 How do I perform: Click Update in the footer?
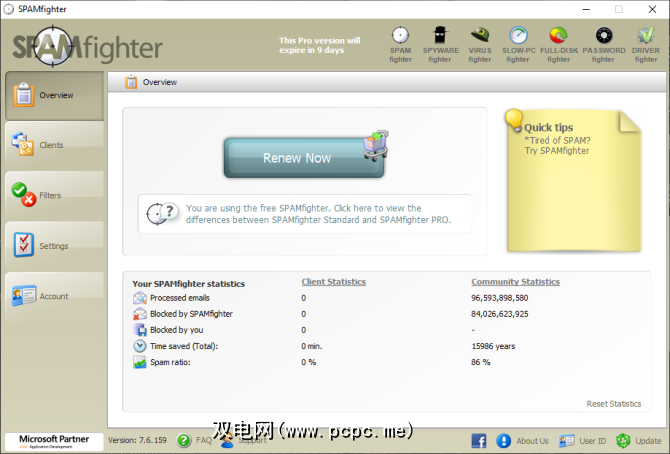[x=639, y=441]
